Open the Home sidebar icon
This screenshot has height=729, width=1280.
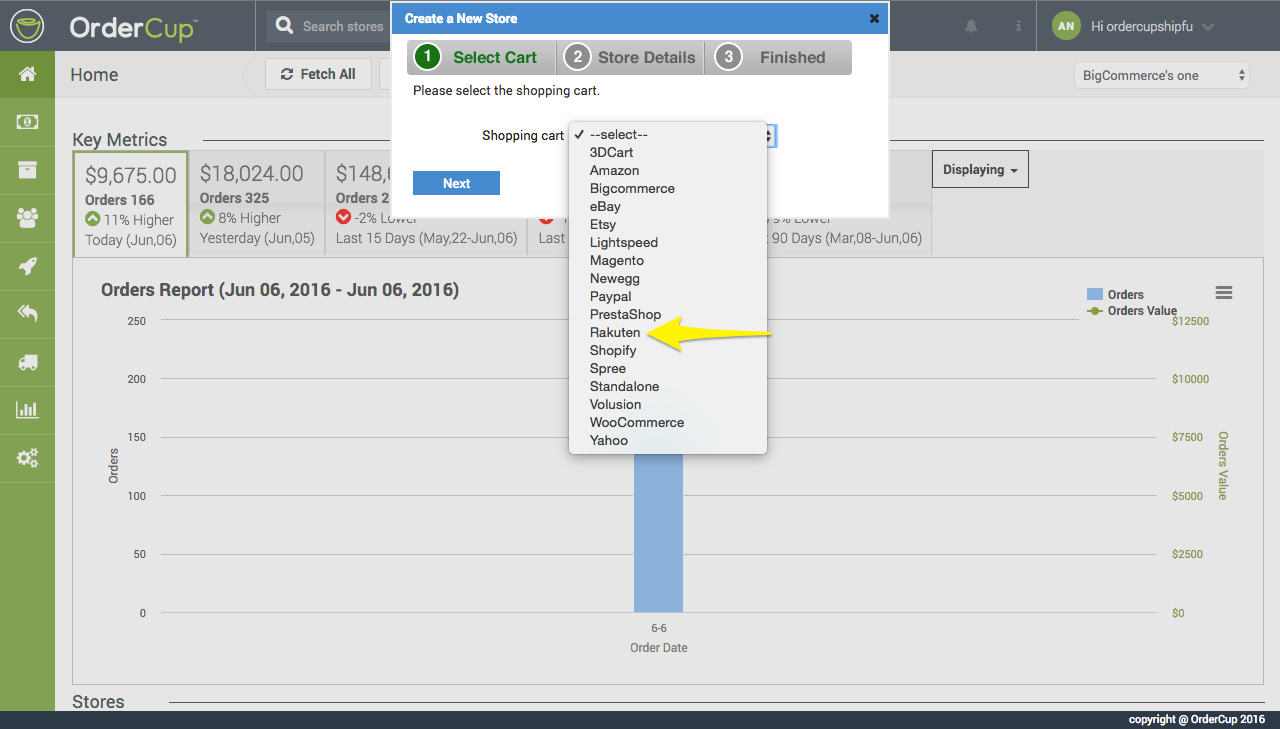tap(27, 74)
